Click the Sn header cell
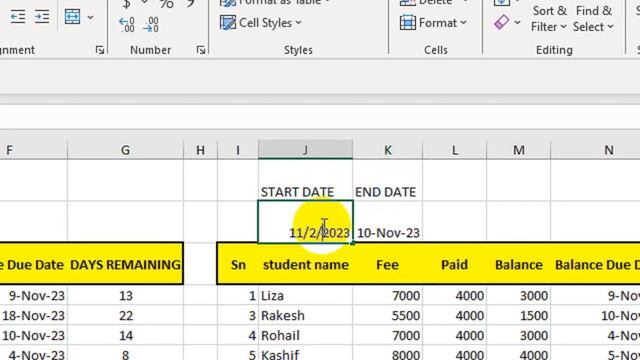The height and width of the screenshot is (360, 640). click(238, 264)
